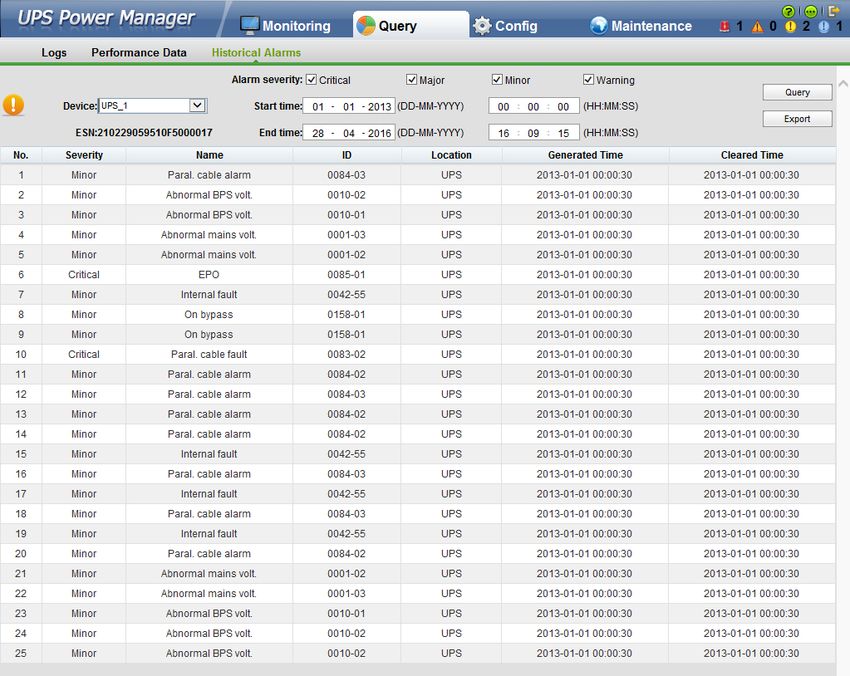Click 'Critical' severity in row 6
Screen dimensions: 850x676
[84, 275]
